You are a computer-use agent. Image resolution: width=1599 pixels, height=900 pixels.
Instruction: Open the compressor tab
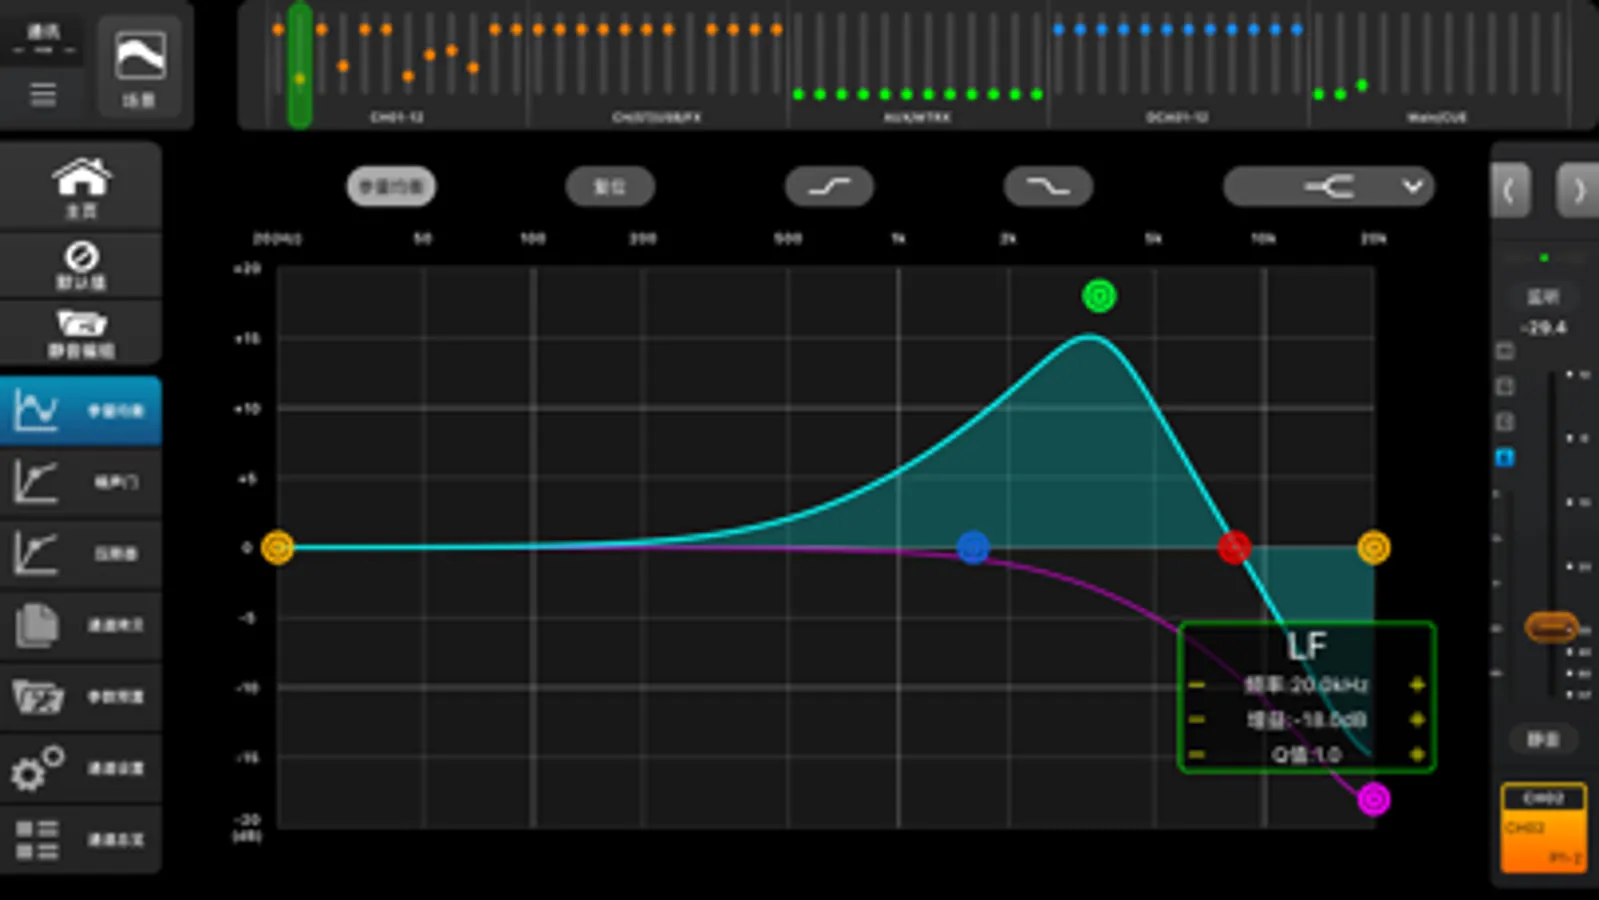[x=81, y=553]
